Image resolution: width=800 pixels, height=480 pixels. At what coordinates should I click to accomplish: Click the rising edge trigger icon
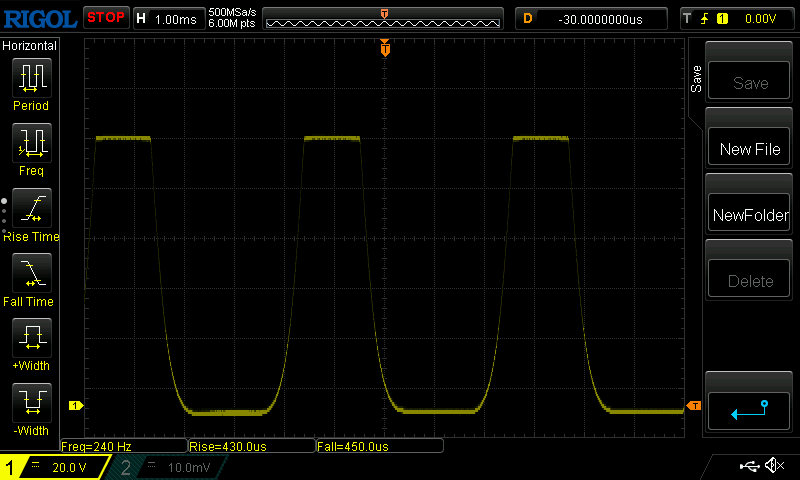705,19
